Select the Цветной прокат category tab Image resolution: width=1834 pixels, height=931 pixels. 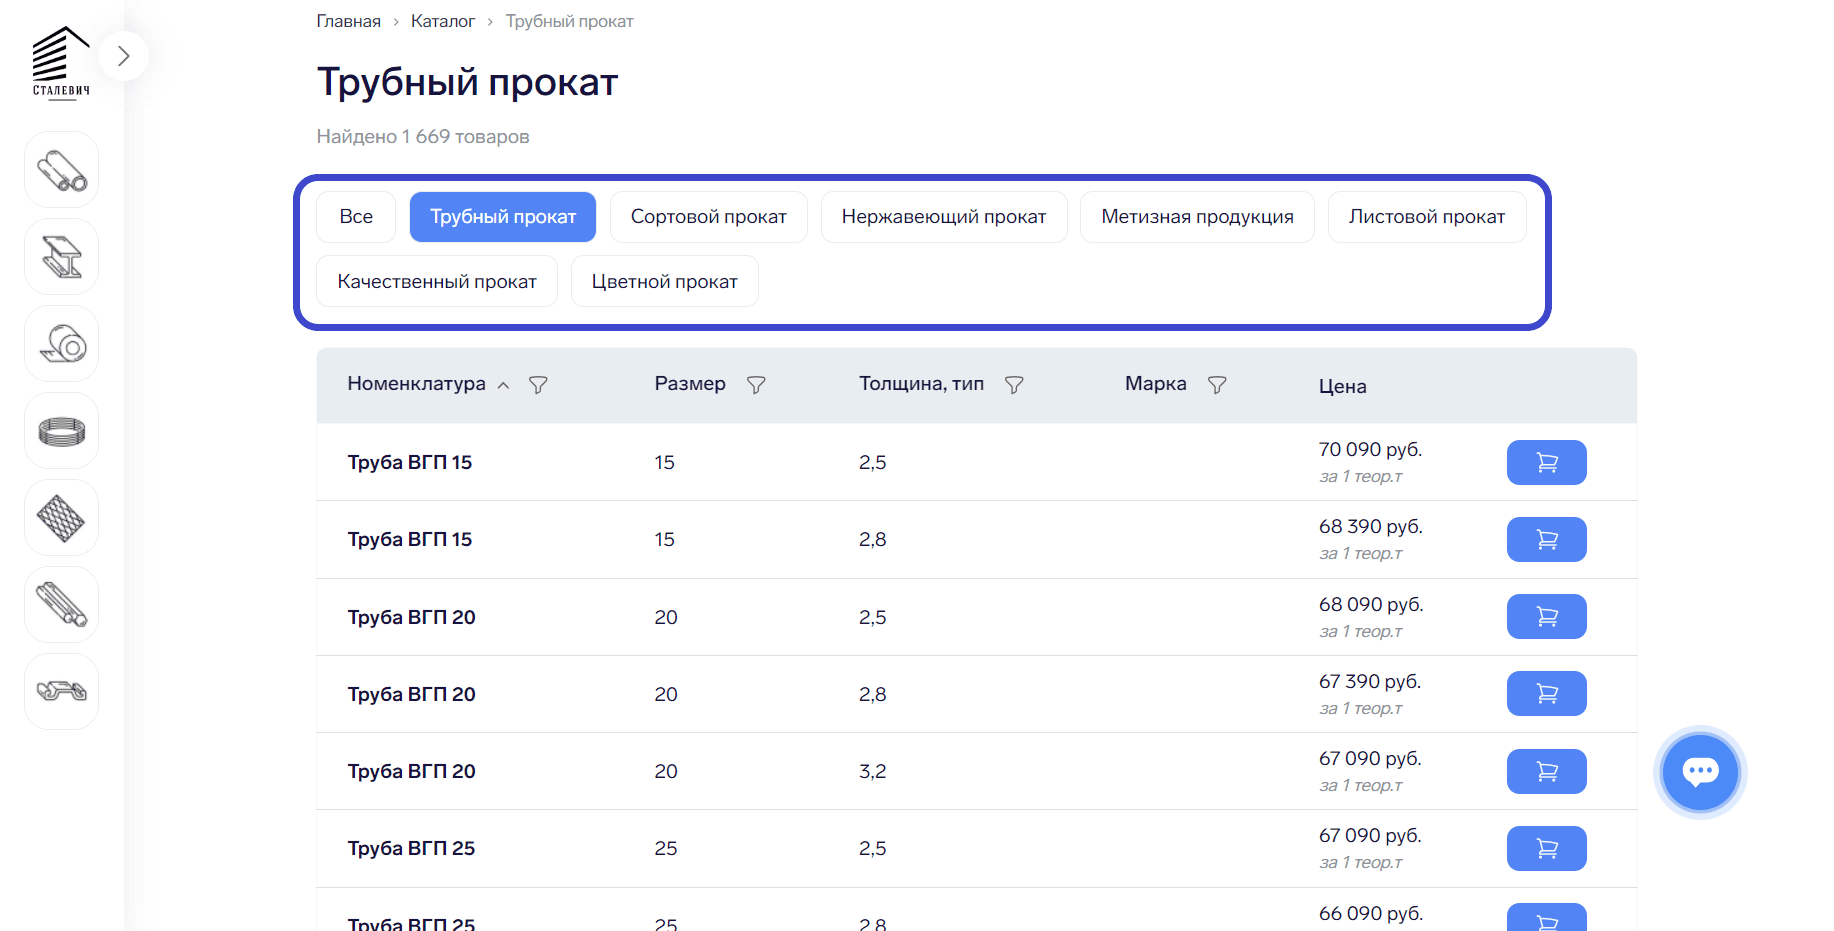tap(665, 281)
